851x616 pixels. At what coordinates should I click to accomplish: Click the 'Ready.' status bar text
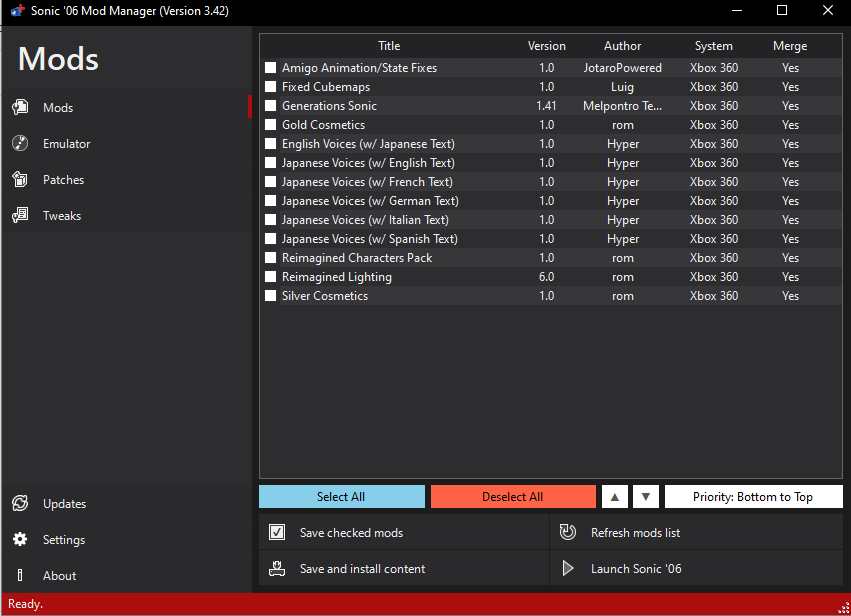pyautogui.click(x=26, y=604)
